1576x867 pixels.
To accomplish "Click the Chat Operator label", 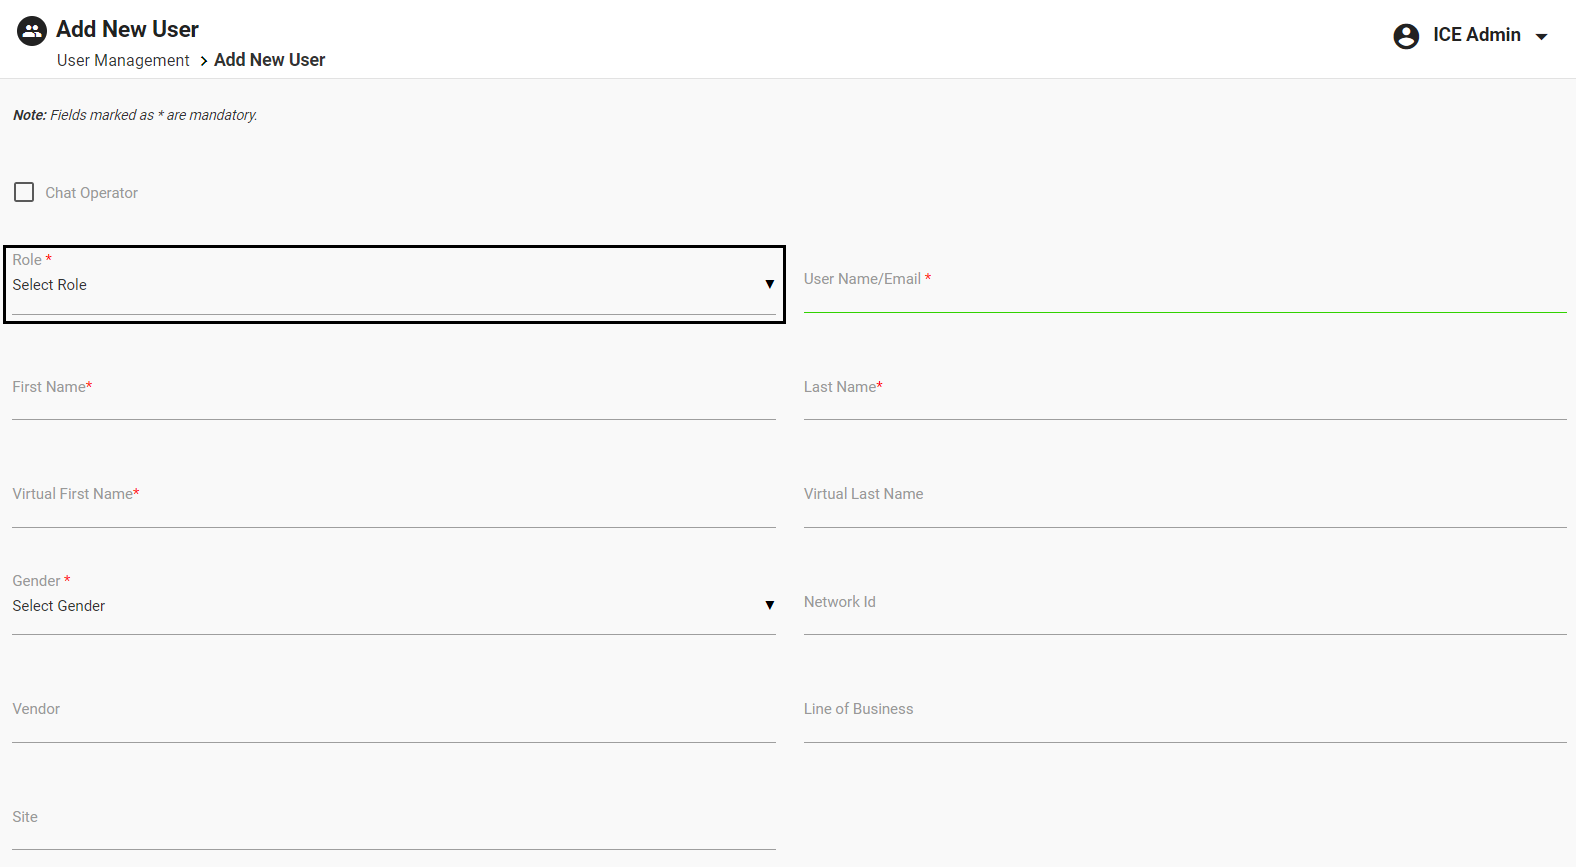I will [91, 193].
